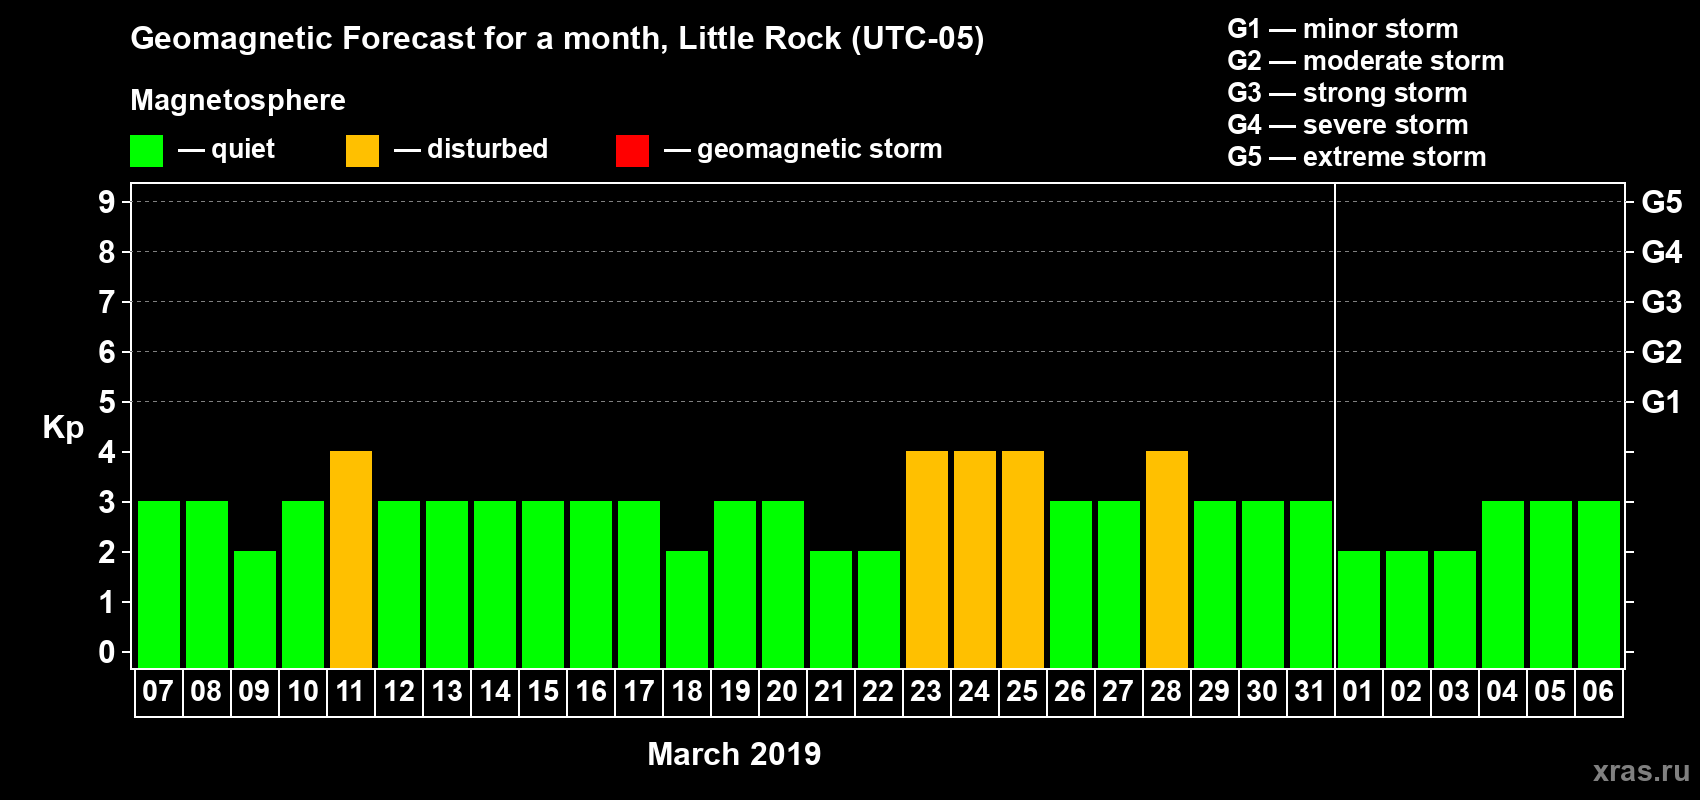Click the G1 storm level label

tap(1661, 402)
